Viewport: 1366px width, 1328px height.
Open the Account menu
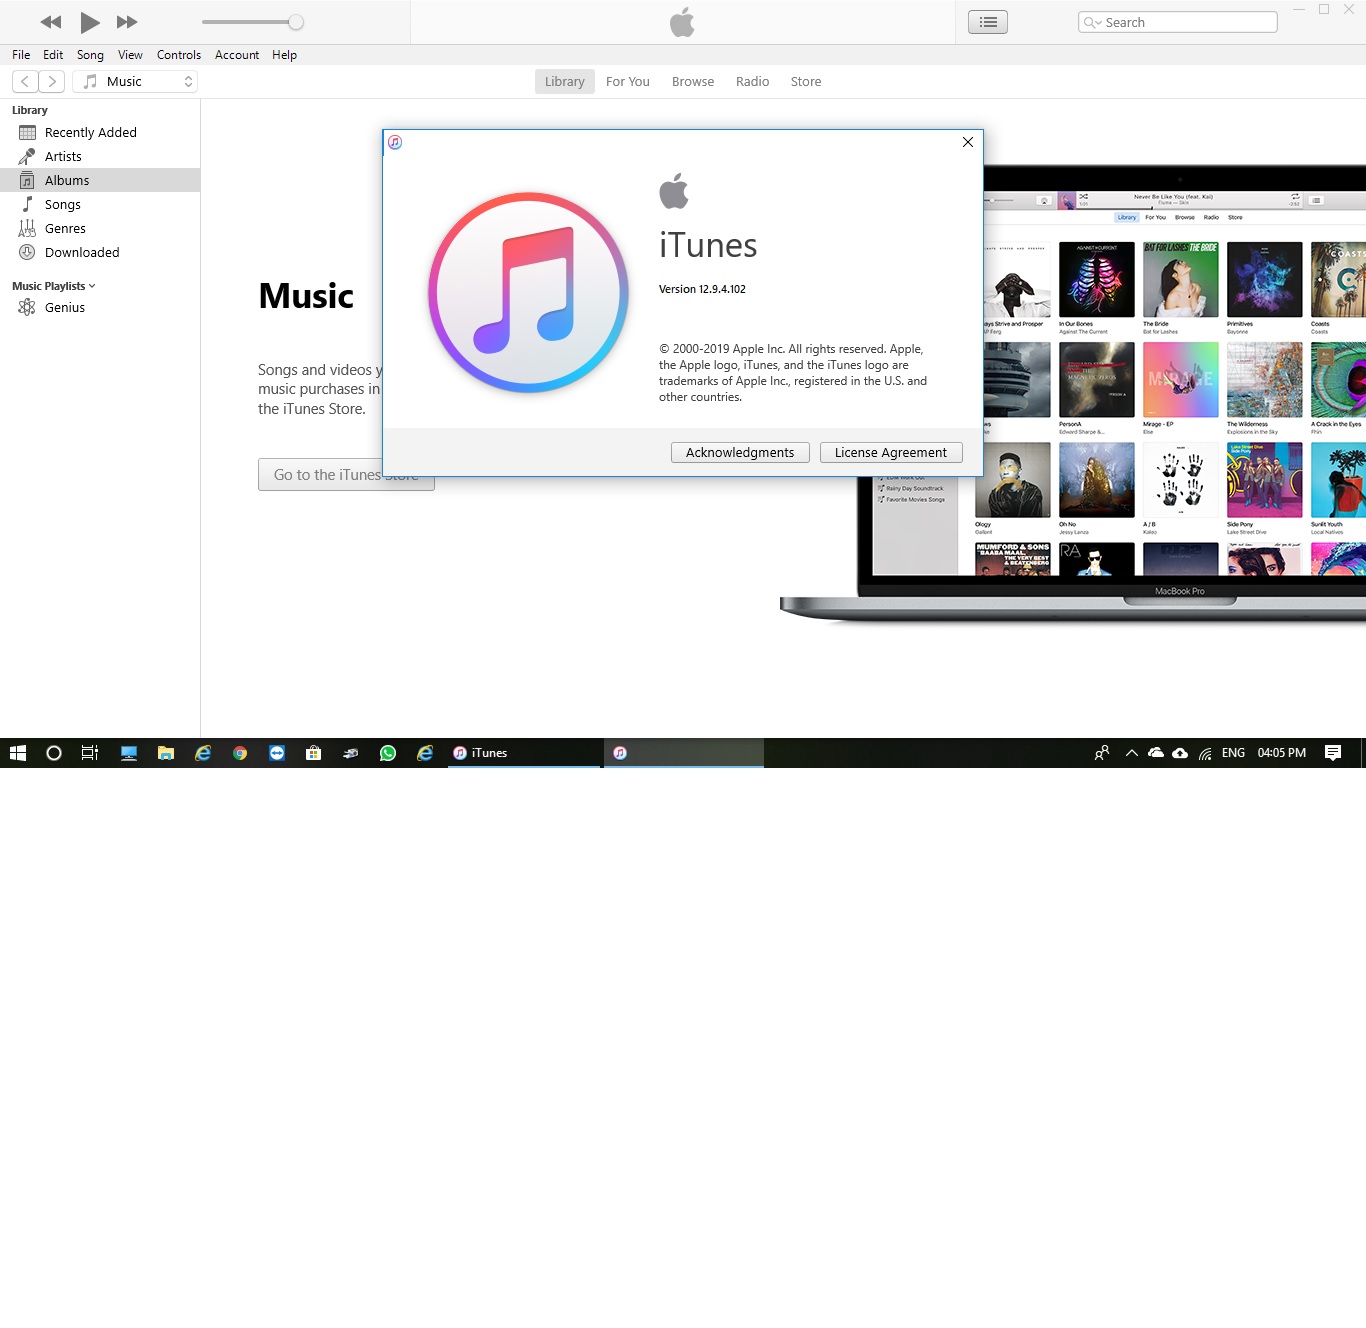[x=237, y=55]
